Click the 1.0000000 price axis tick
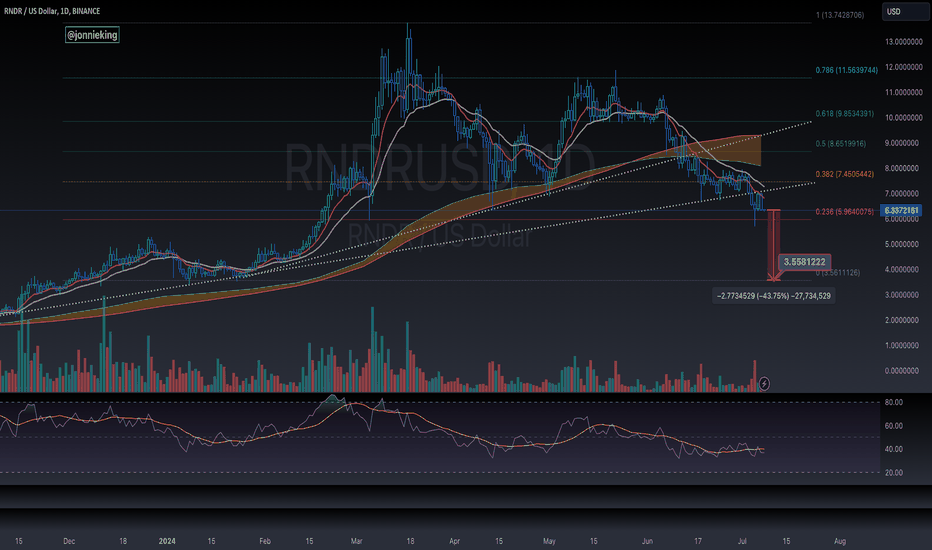The image size is (932, 550). click(903, 345)
